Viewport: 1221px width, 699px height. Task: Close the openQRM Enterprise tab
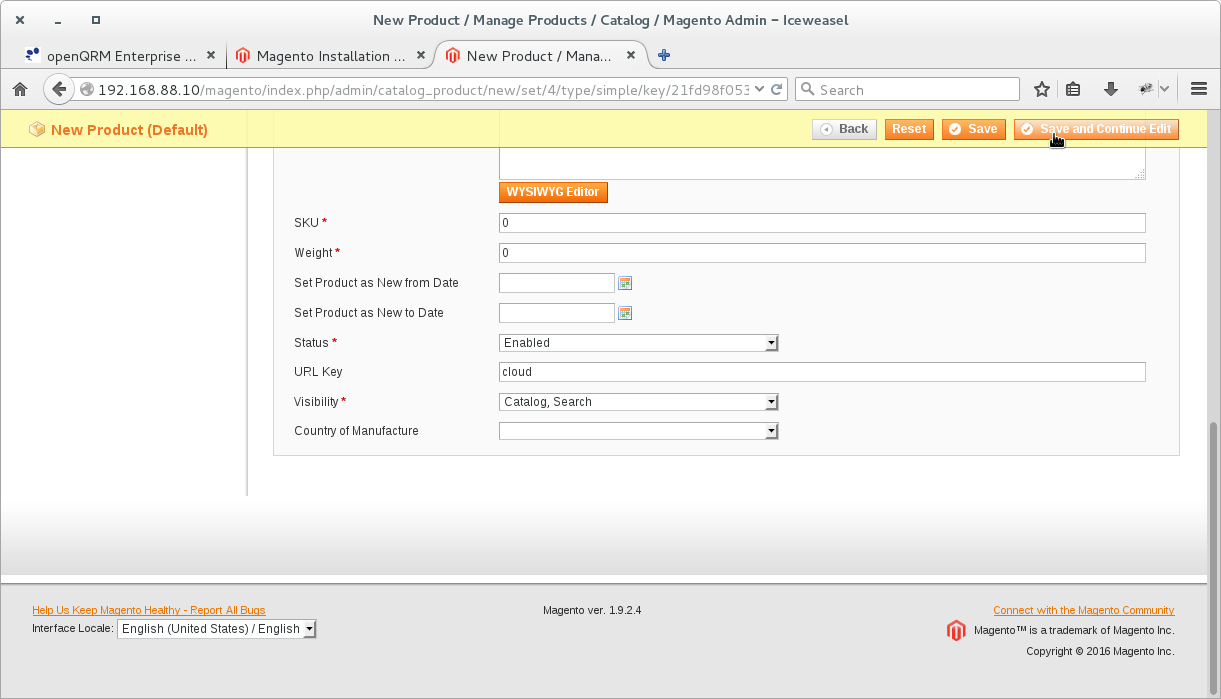coord(211,56)
